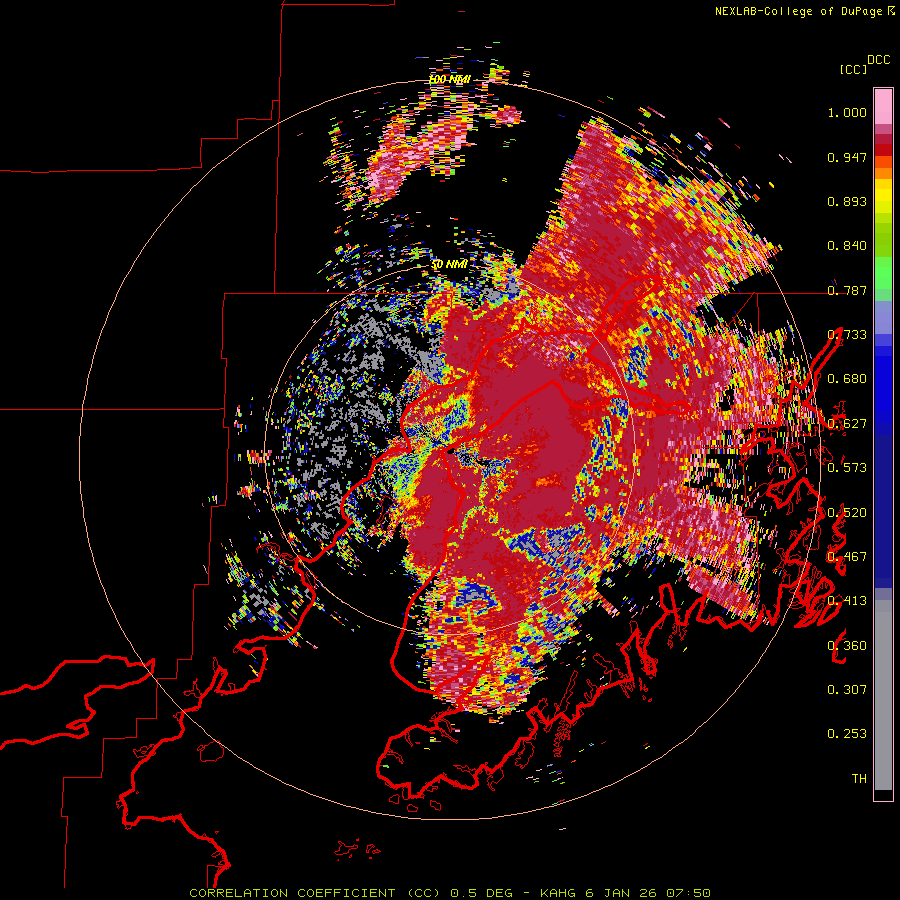Click the DCC product label
This screenshot has height=900, width=900.
(x=879, y=60)
